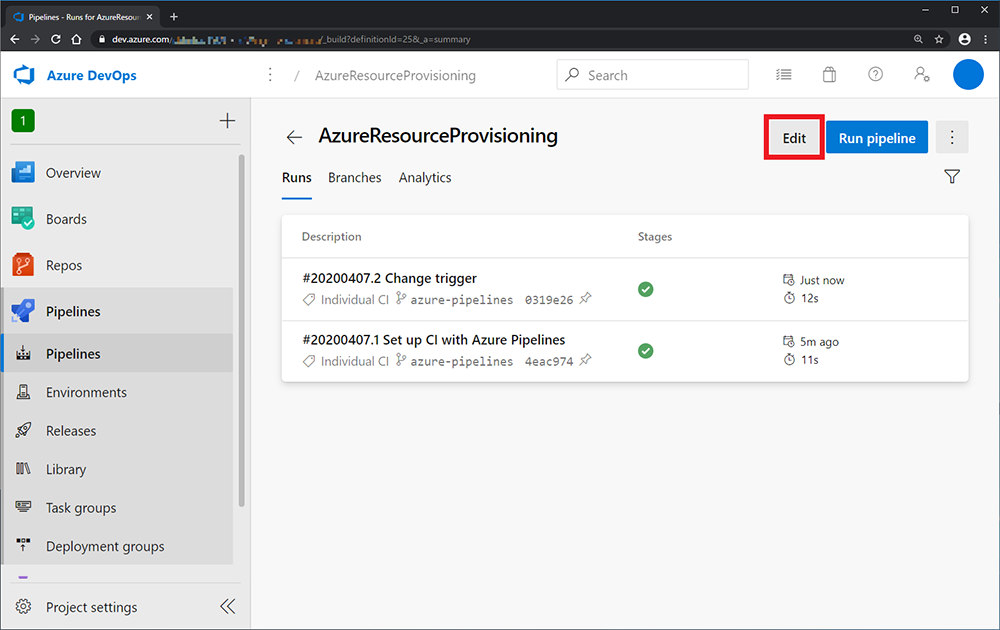Image resolution: width=1000 pixels, height=630 pixels.
Task: Open the Help question mark icon
Action: point(876,75)
